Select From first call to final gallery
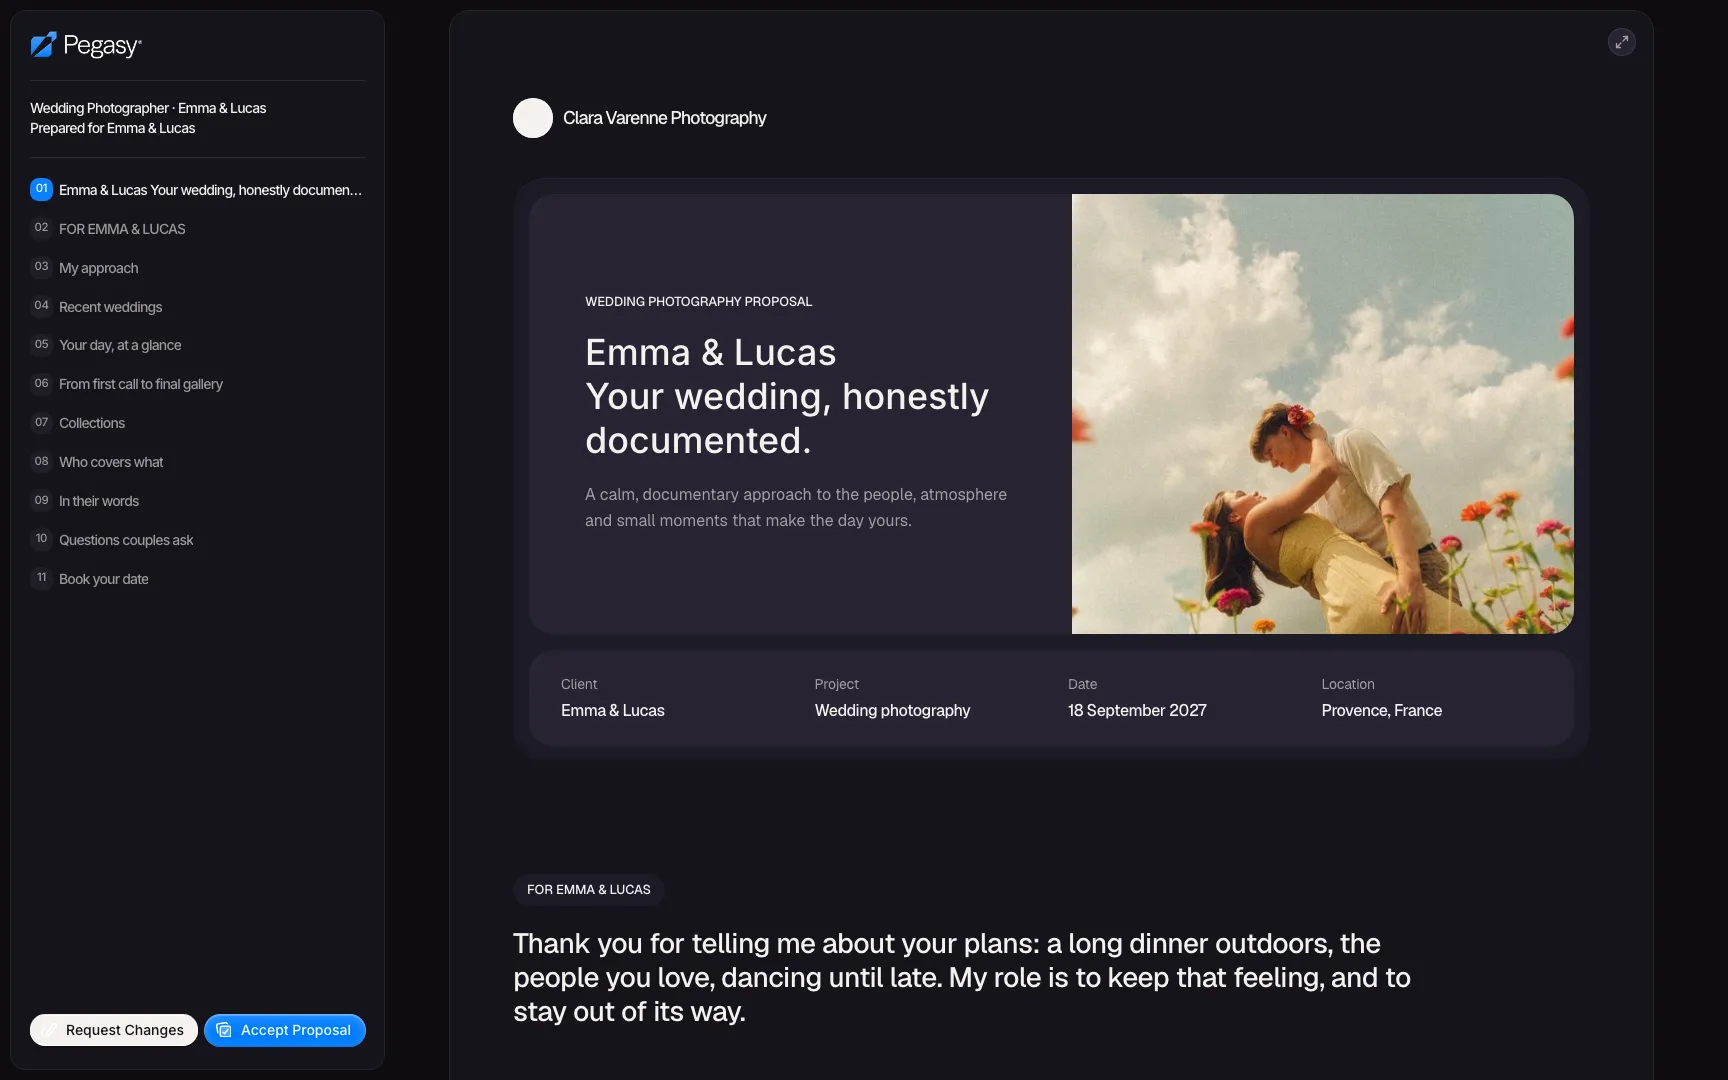1728x1080 pixels. tap(197, 384)
